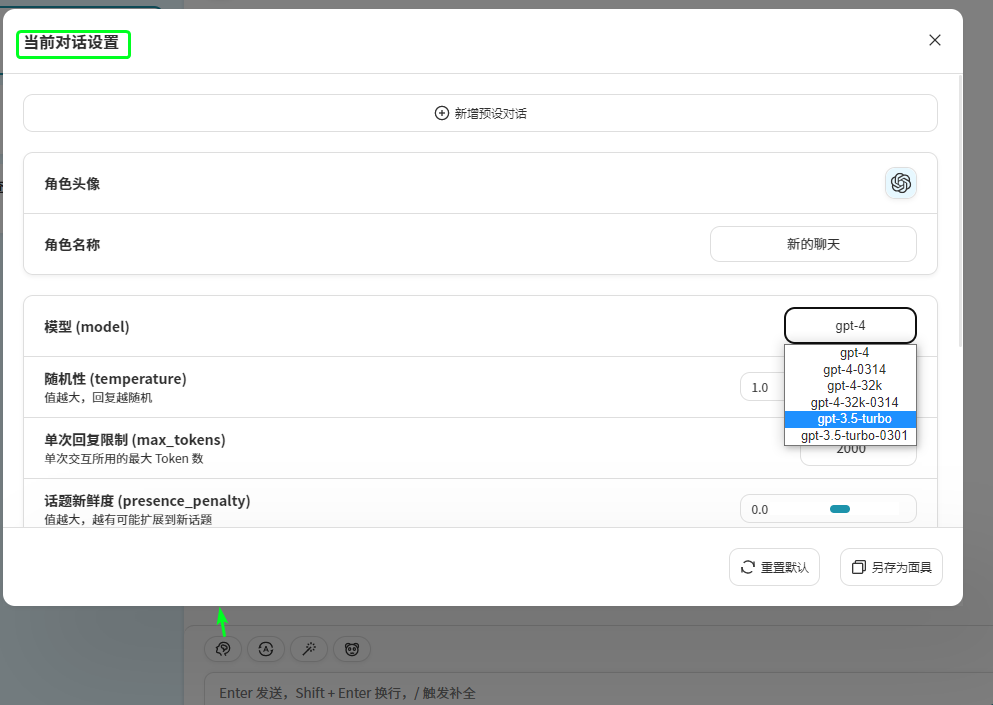Click the 值越大，越有可能扩展到新话题 description

coord(128,519)
